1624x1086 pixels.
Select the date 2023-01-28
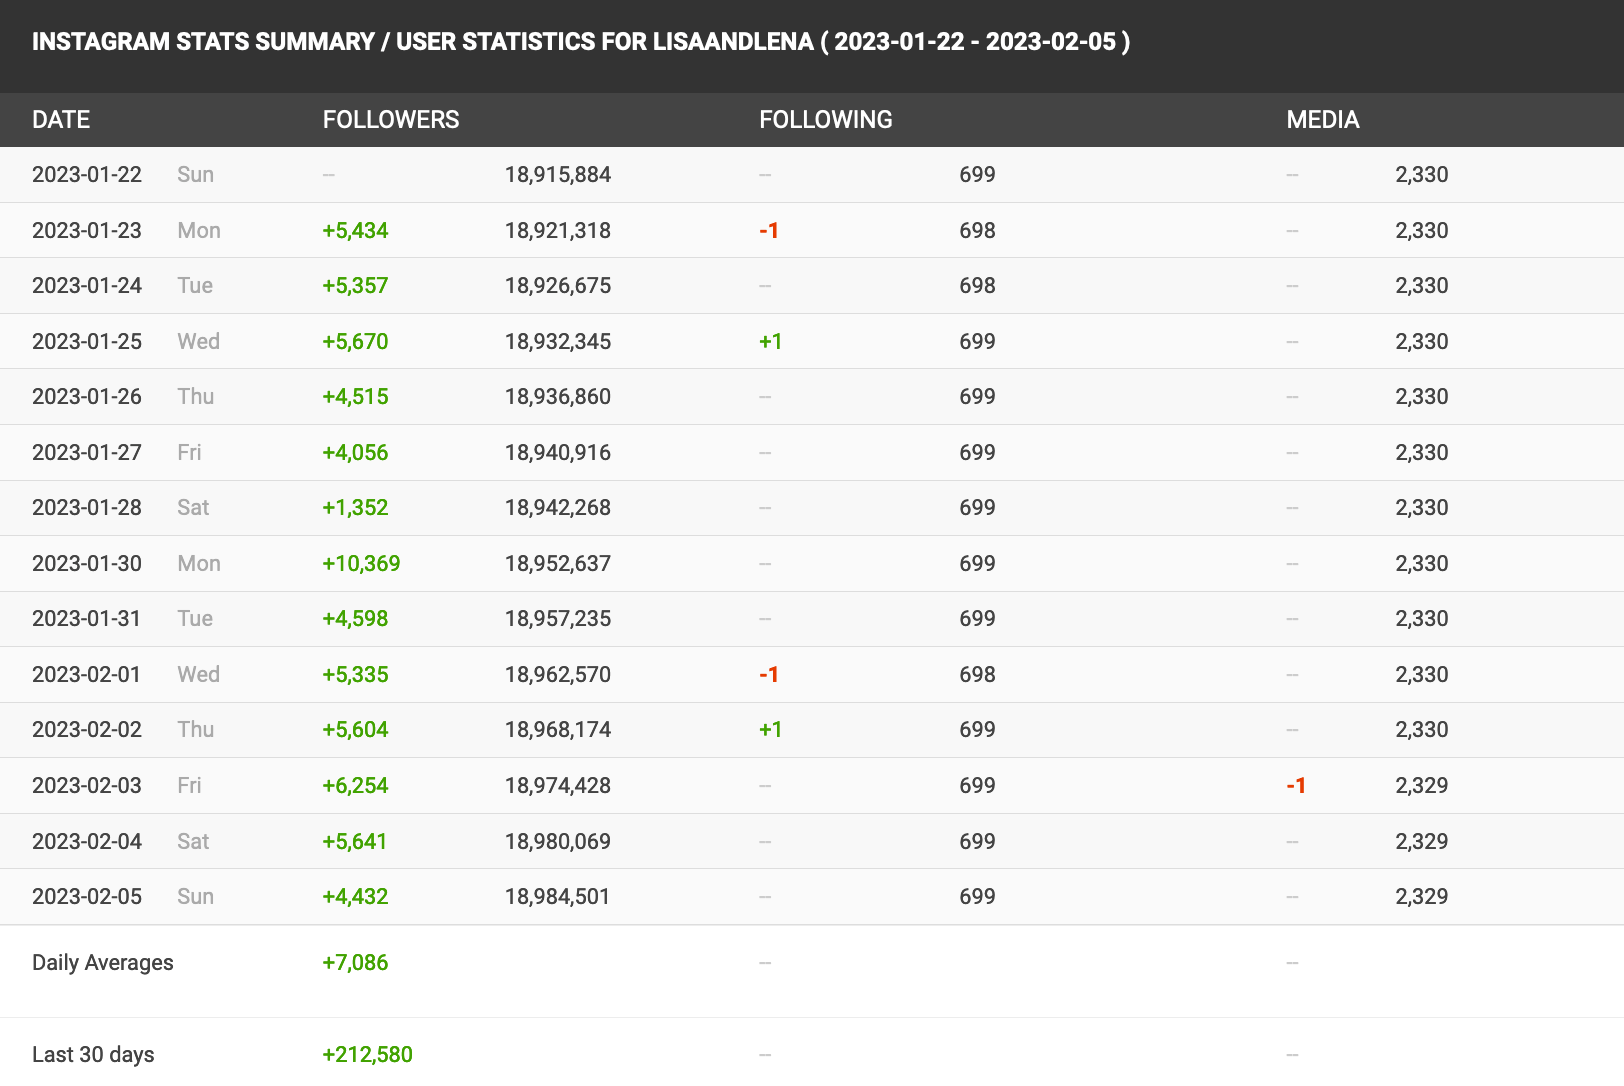tap(87, 508)
